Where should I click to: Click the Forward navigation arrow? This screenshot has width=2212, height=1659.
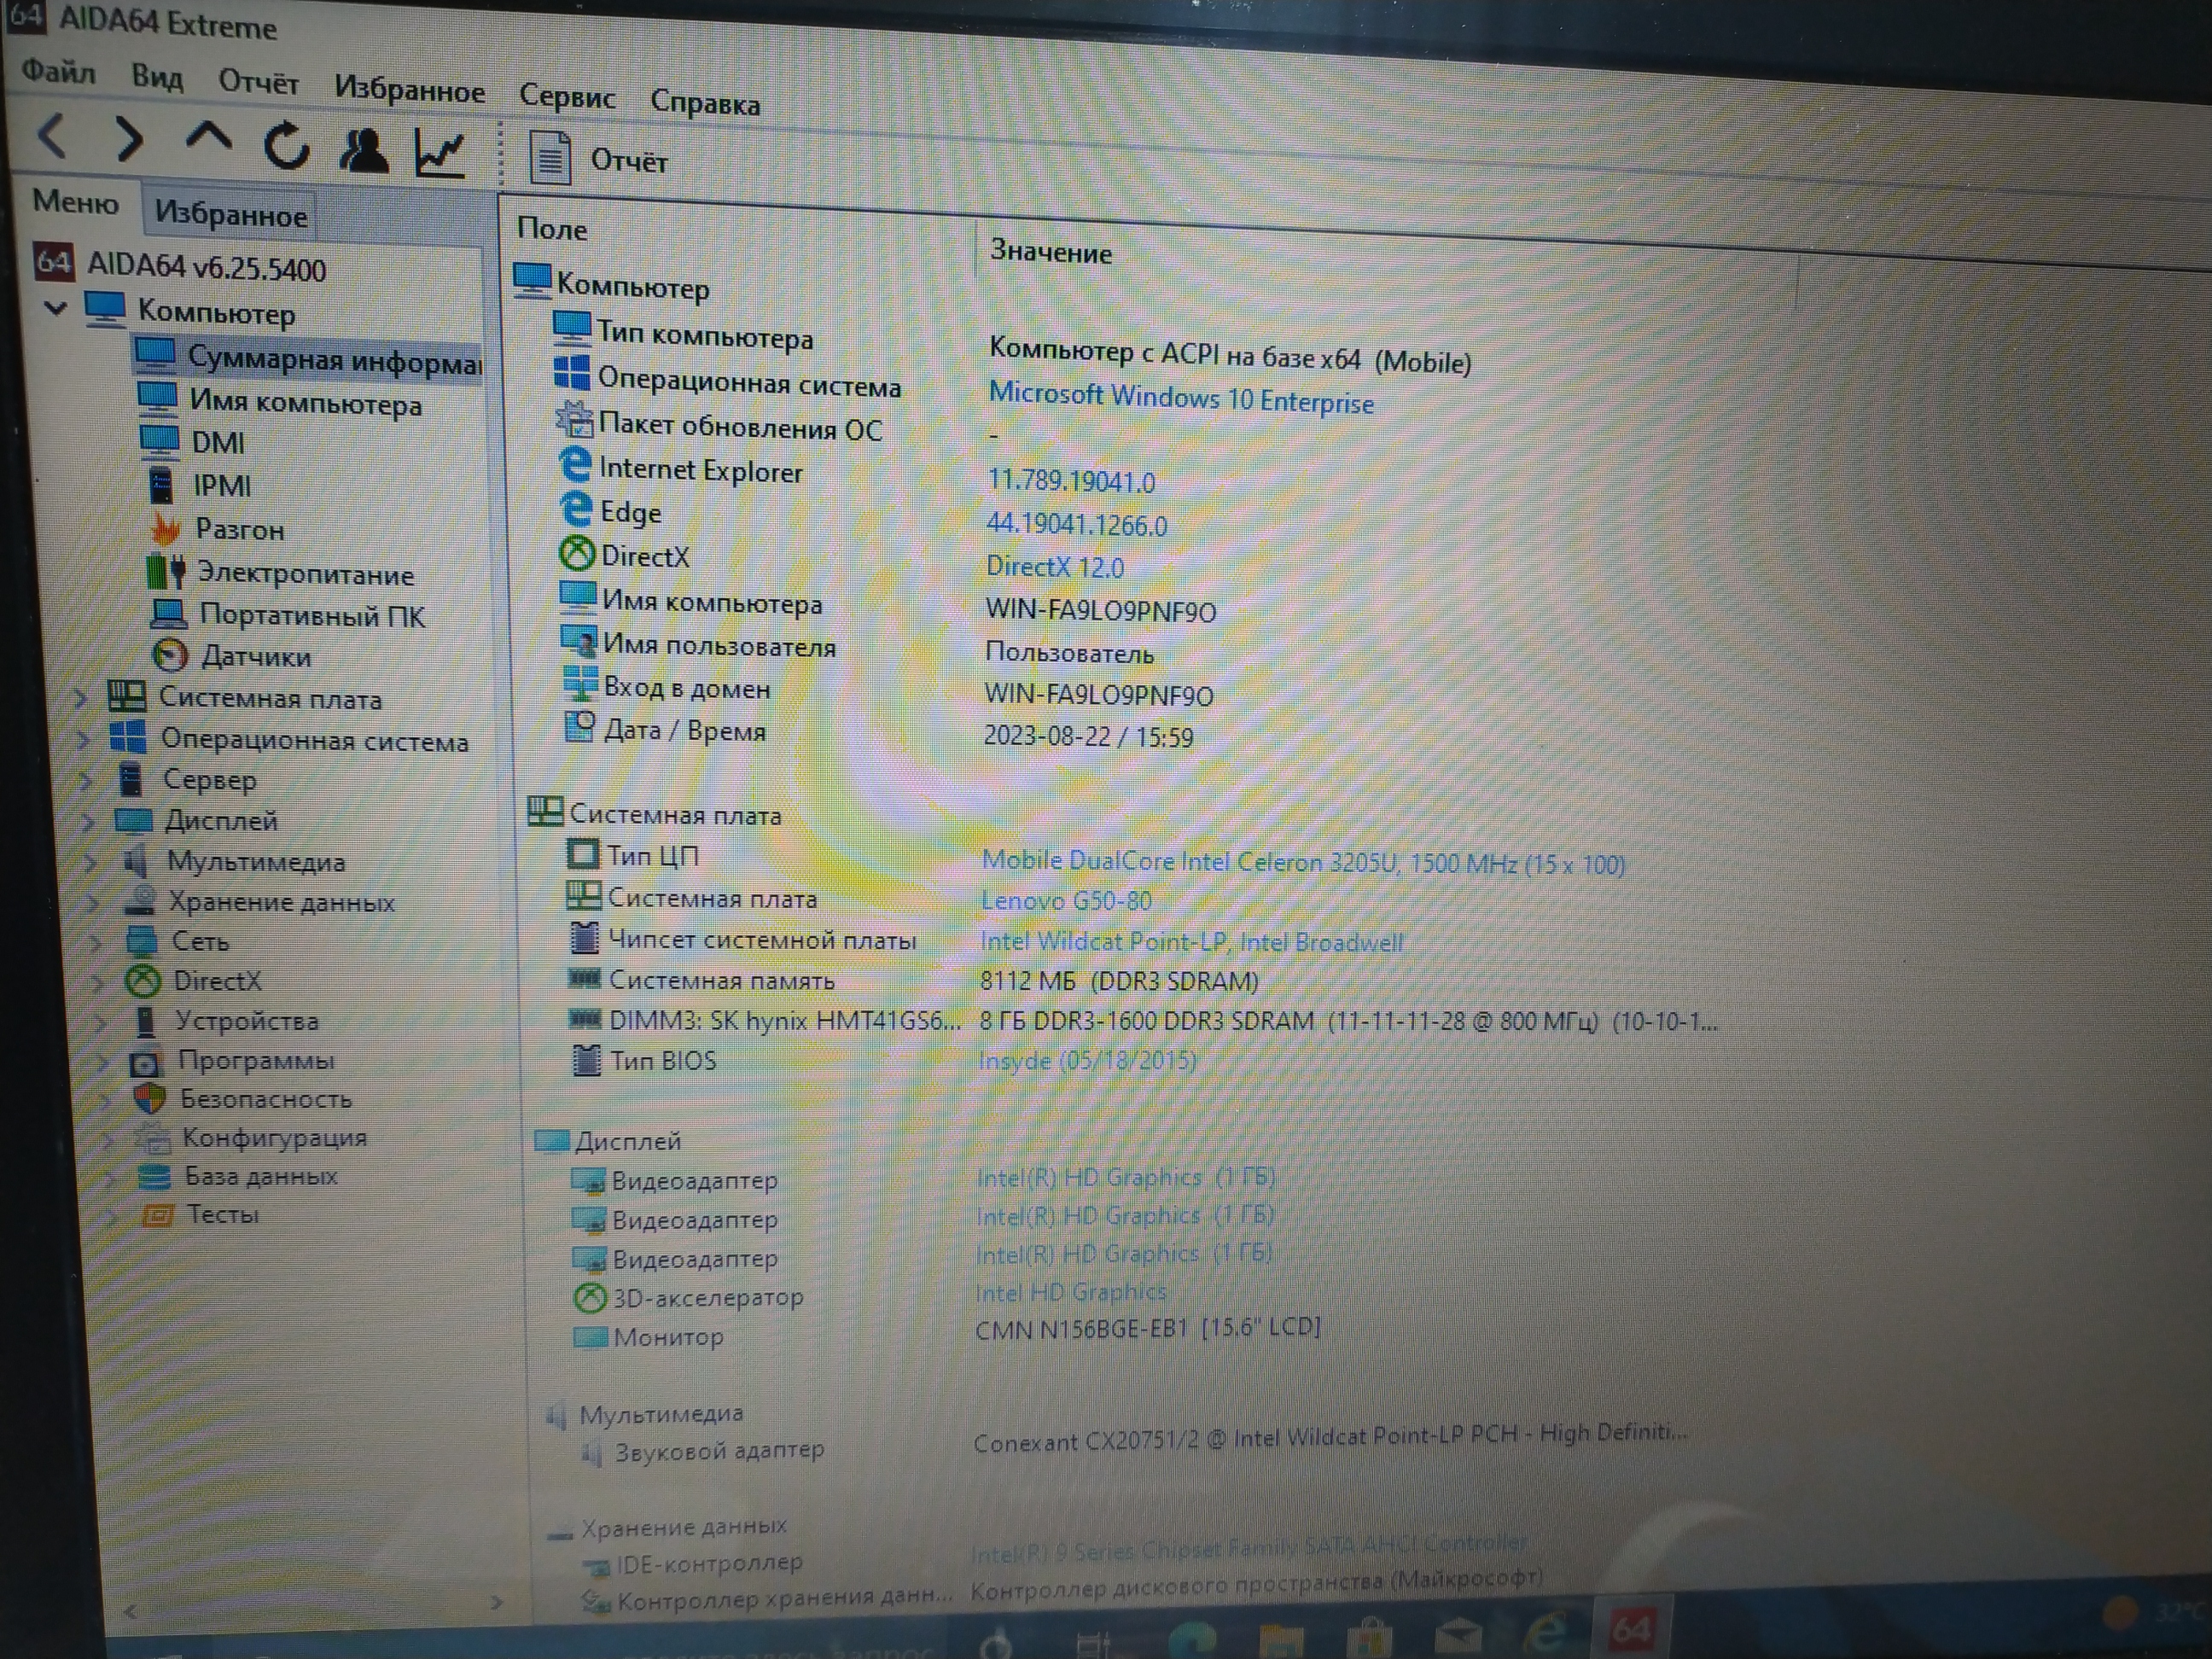coord(128,139)
